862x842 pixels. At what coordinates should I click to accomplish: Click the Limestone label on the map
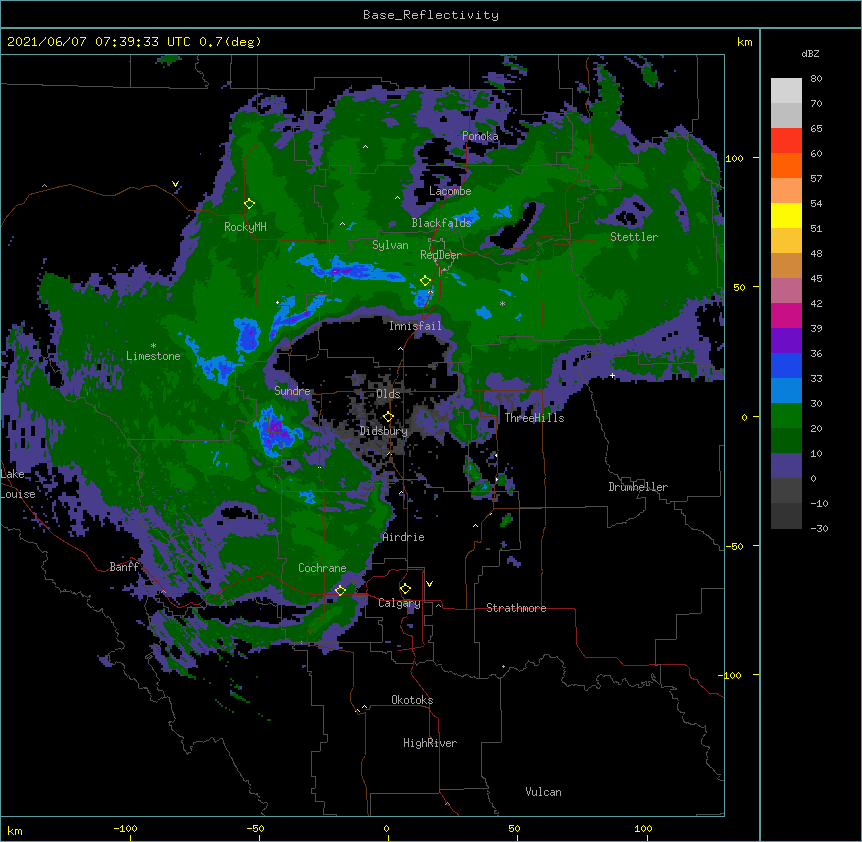point(153,356)
